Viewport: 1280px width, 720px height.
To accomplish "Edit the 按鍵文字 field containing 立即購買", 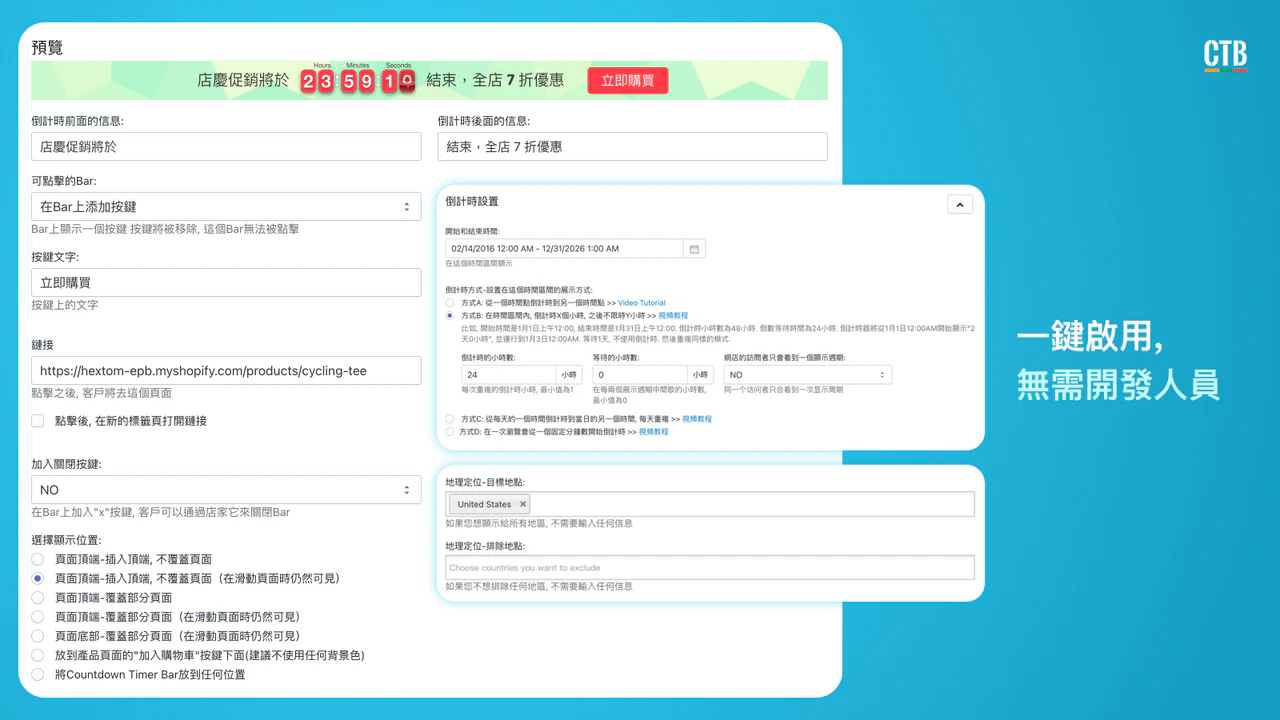I will click(x=226, y=283).
